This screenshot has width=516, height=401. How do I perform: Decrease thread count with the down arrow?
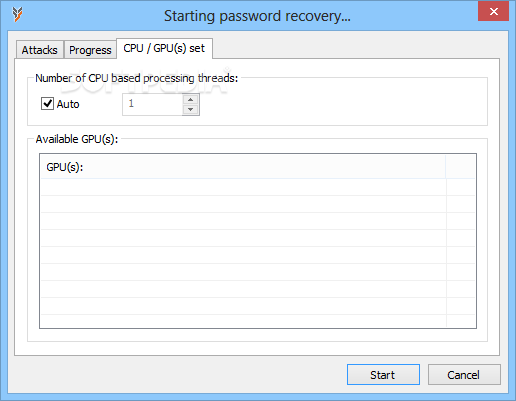(x=191, y=110)
